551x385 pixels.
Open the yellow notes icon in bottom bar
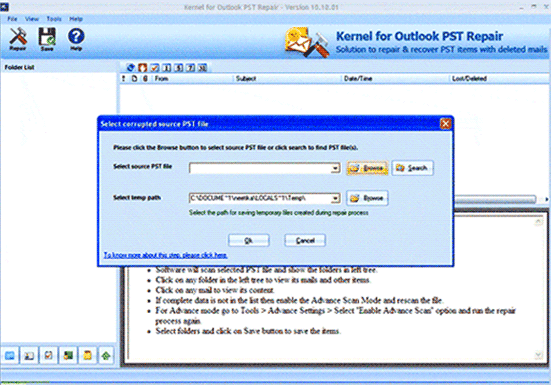(87, 355)
